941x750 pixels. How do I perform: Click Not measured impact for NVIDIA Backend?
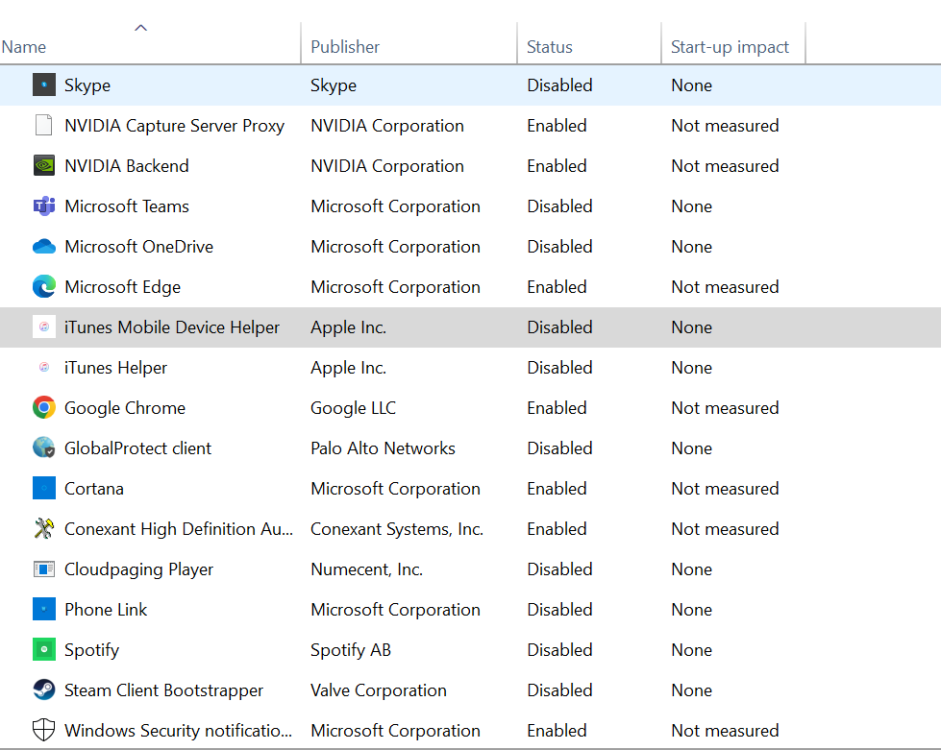coord(724,166)
